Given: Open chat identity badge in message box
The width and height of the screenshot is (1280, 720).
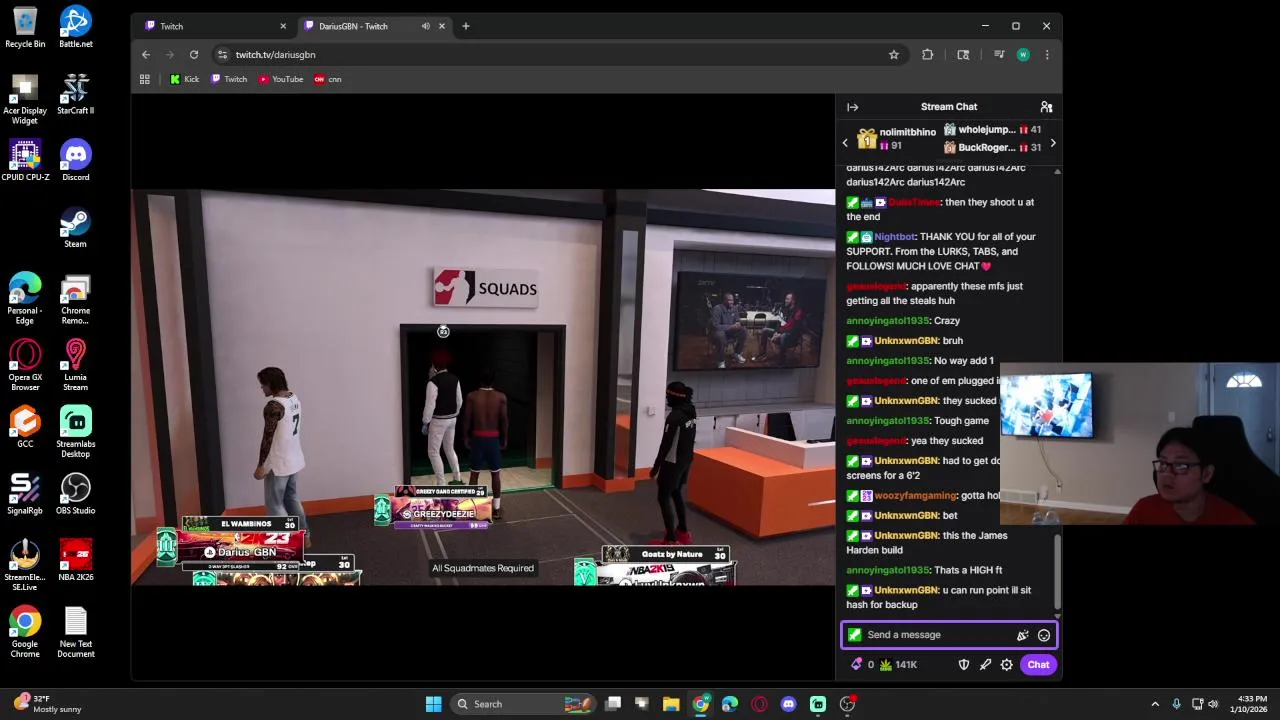Looking at the screenshot, I should 854,635.
